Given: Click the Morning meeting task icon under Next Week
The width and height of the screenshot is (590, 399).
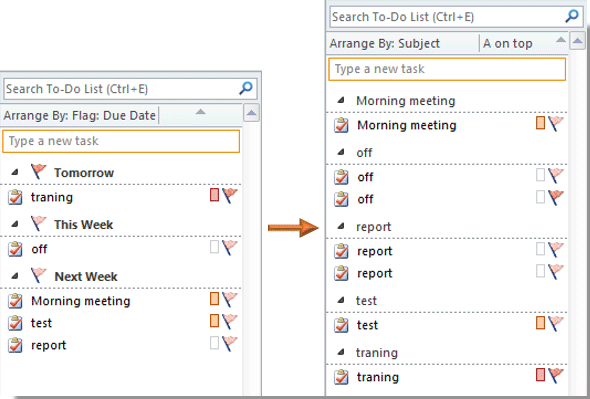Looking at the screenshot, I should coord(15,301).
